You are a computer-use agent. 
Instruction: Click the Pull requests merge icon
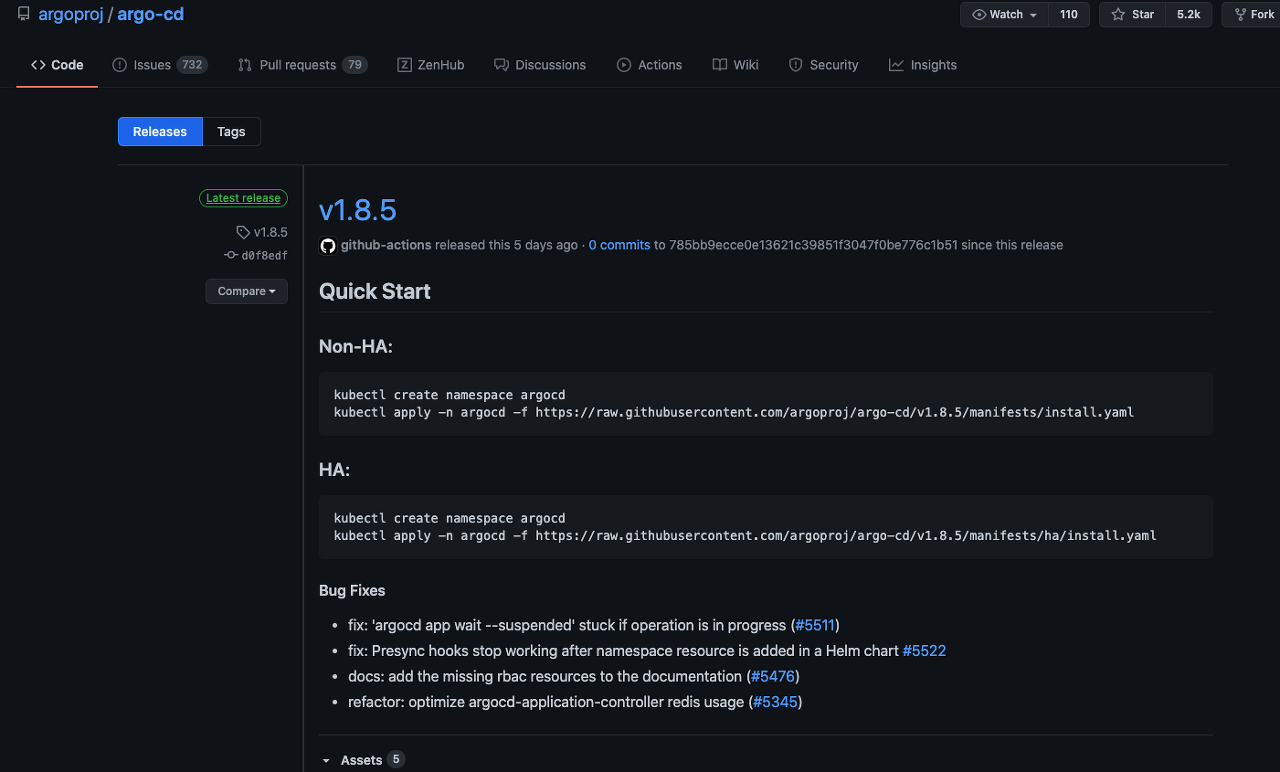[x=245, y=65]
